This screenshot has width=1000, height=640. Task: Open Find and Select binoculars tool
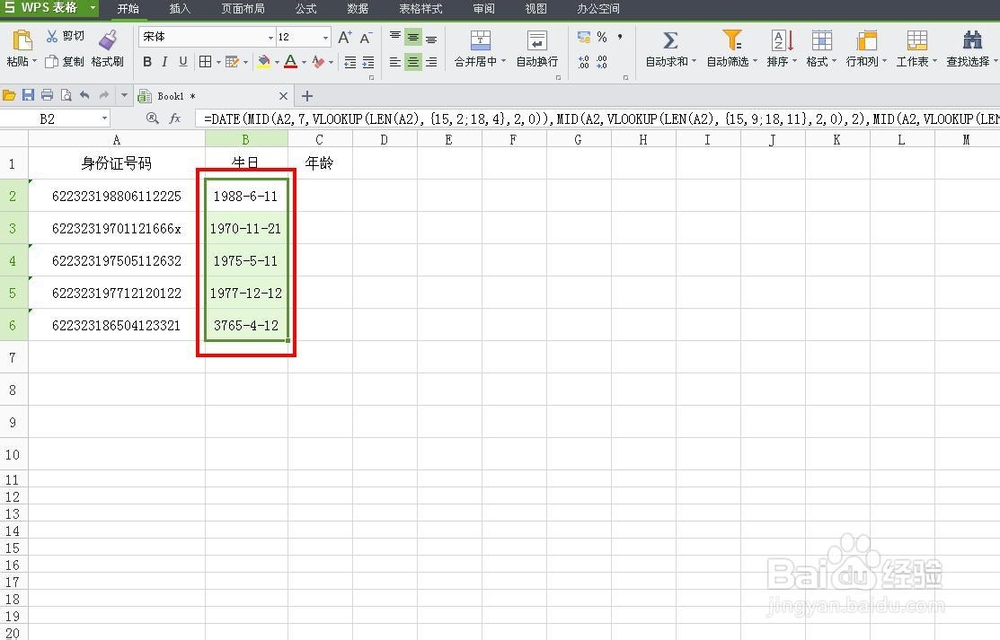click(x=972, y=40)
